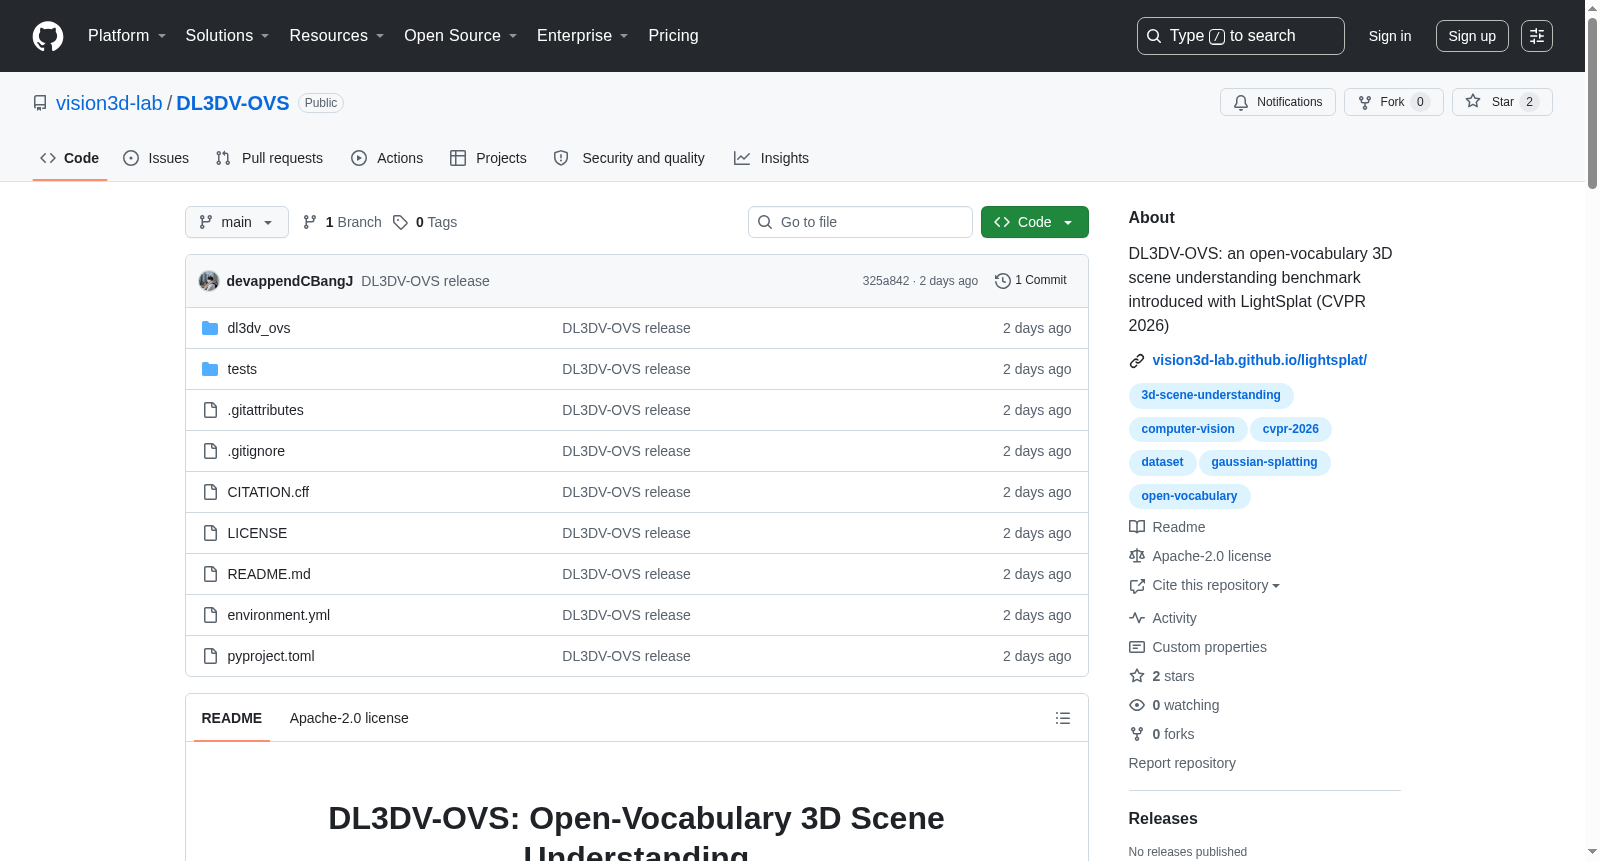
Task: Switch to the Projects tab
Action: pos(488,158)
